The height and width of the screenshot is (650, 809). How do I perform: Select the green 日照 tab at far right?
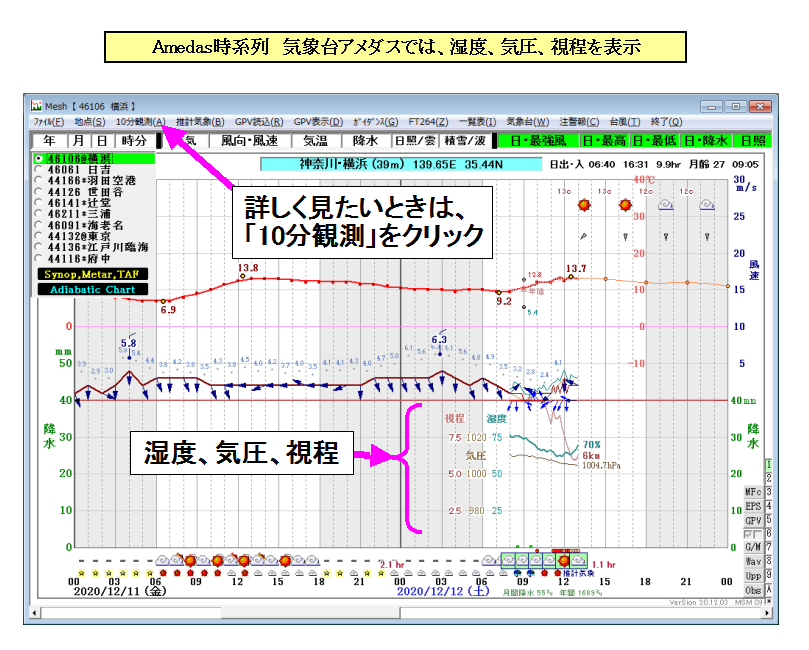coord(752,141)
